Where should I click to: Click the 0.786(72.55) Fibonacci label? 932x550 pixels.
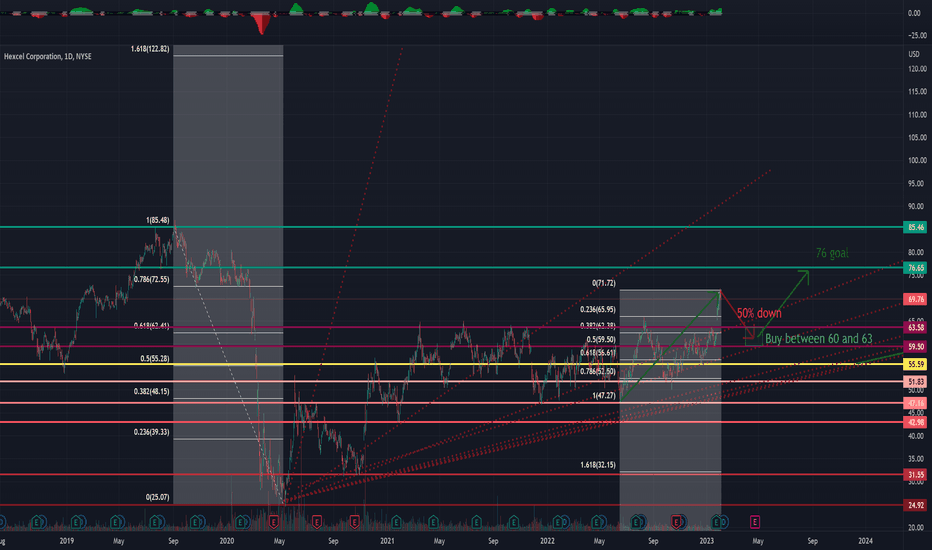[x=152, y=279]
